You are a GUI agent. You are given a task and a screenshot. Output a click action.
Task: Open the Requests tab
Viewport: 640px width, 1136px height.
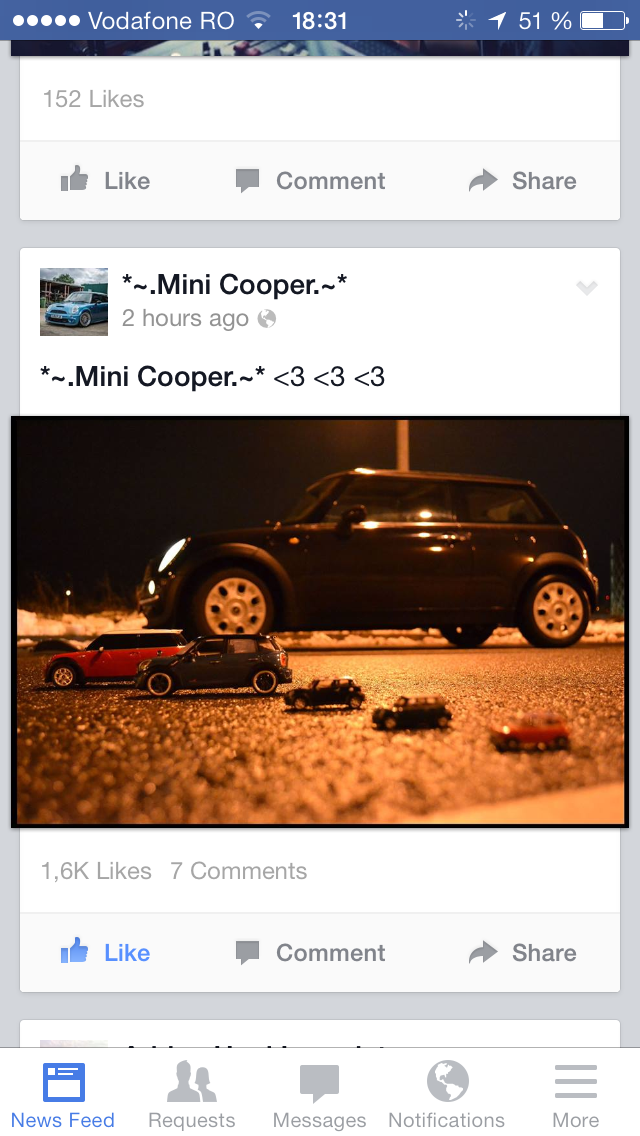point(191,1095)
